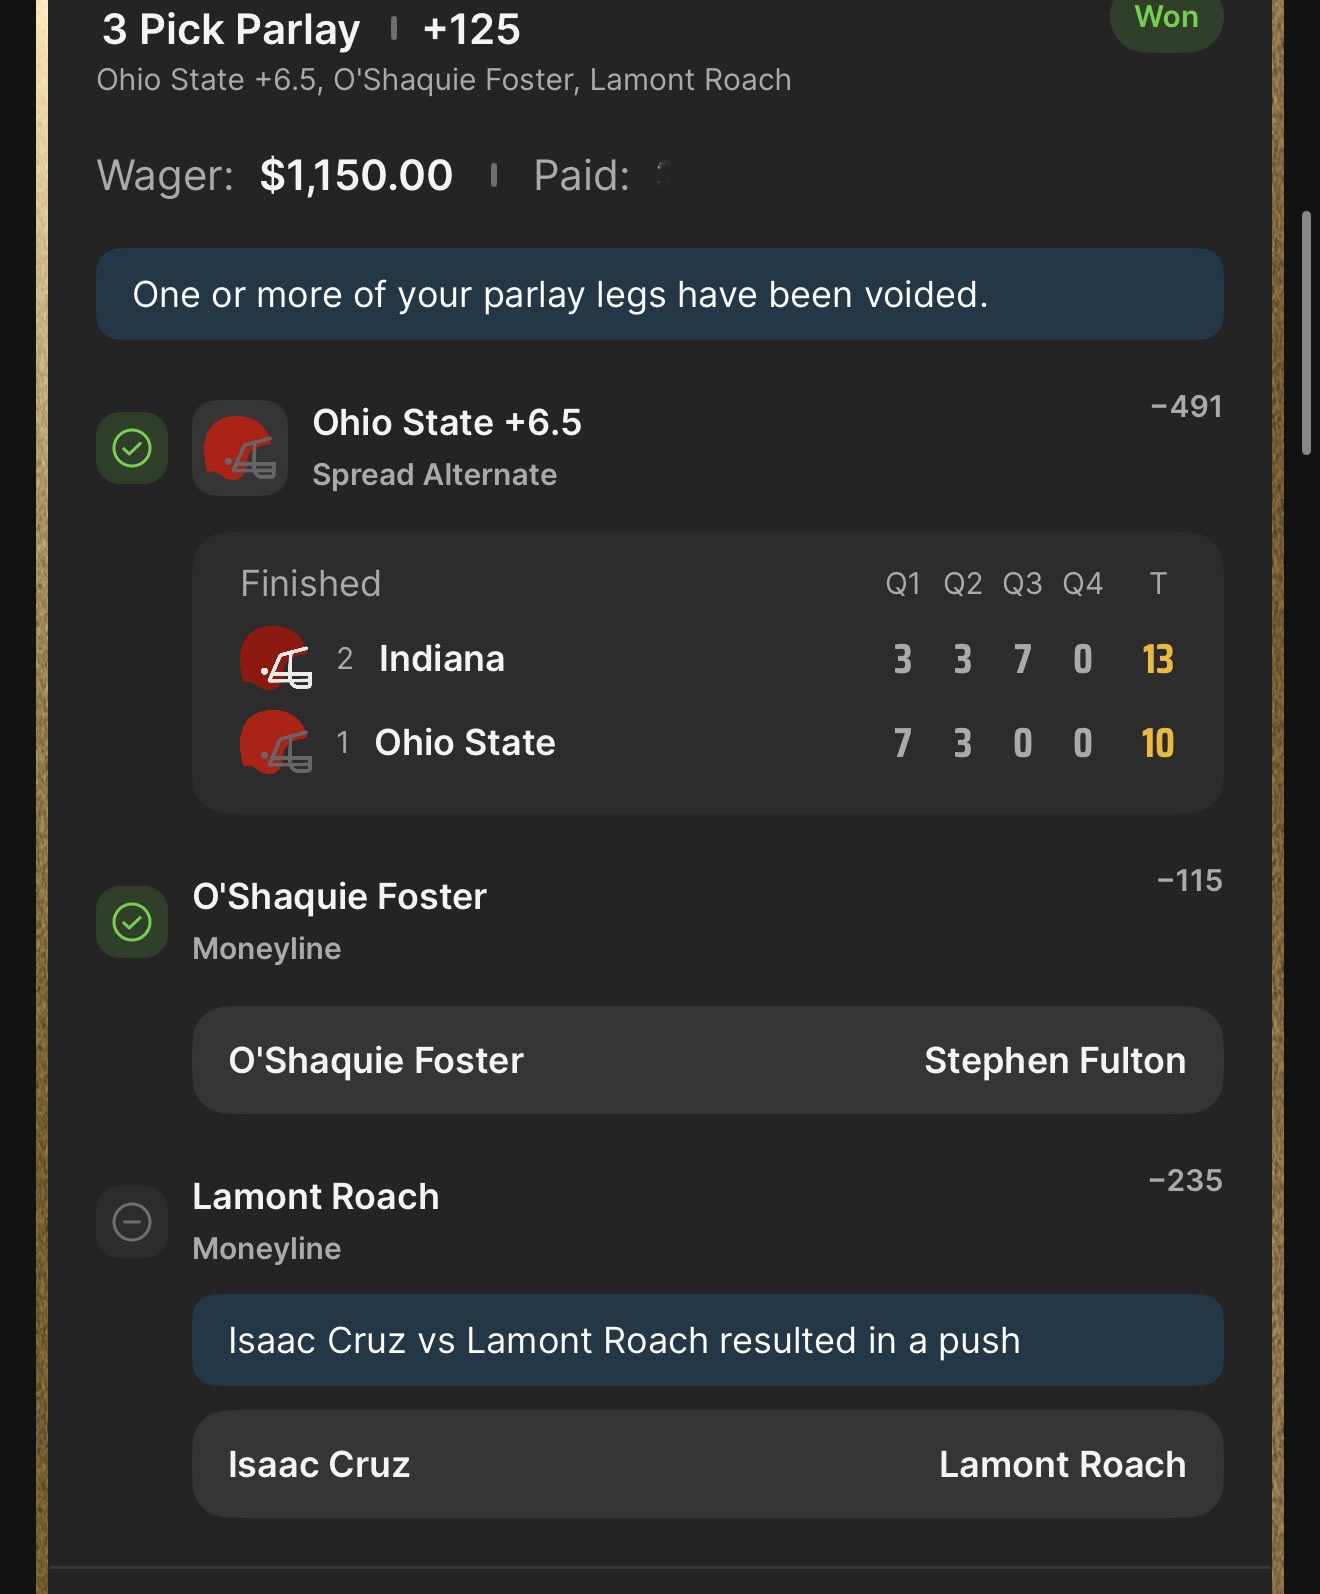
Task: Tap the push result notice banner
Action: pos(707,1340)
